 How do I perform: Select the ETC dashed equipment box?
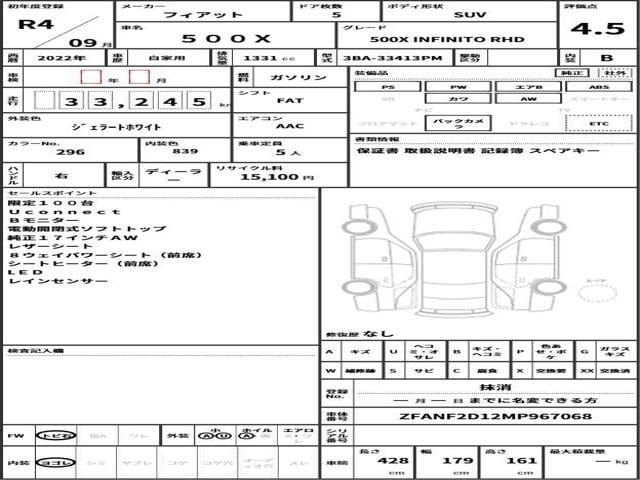[597, 123]
